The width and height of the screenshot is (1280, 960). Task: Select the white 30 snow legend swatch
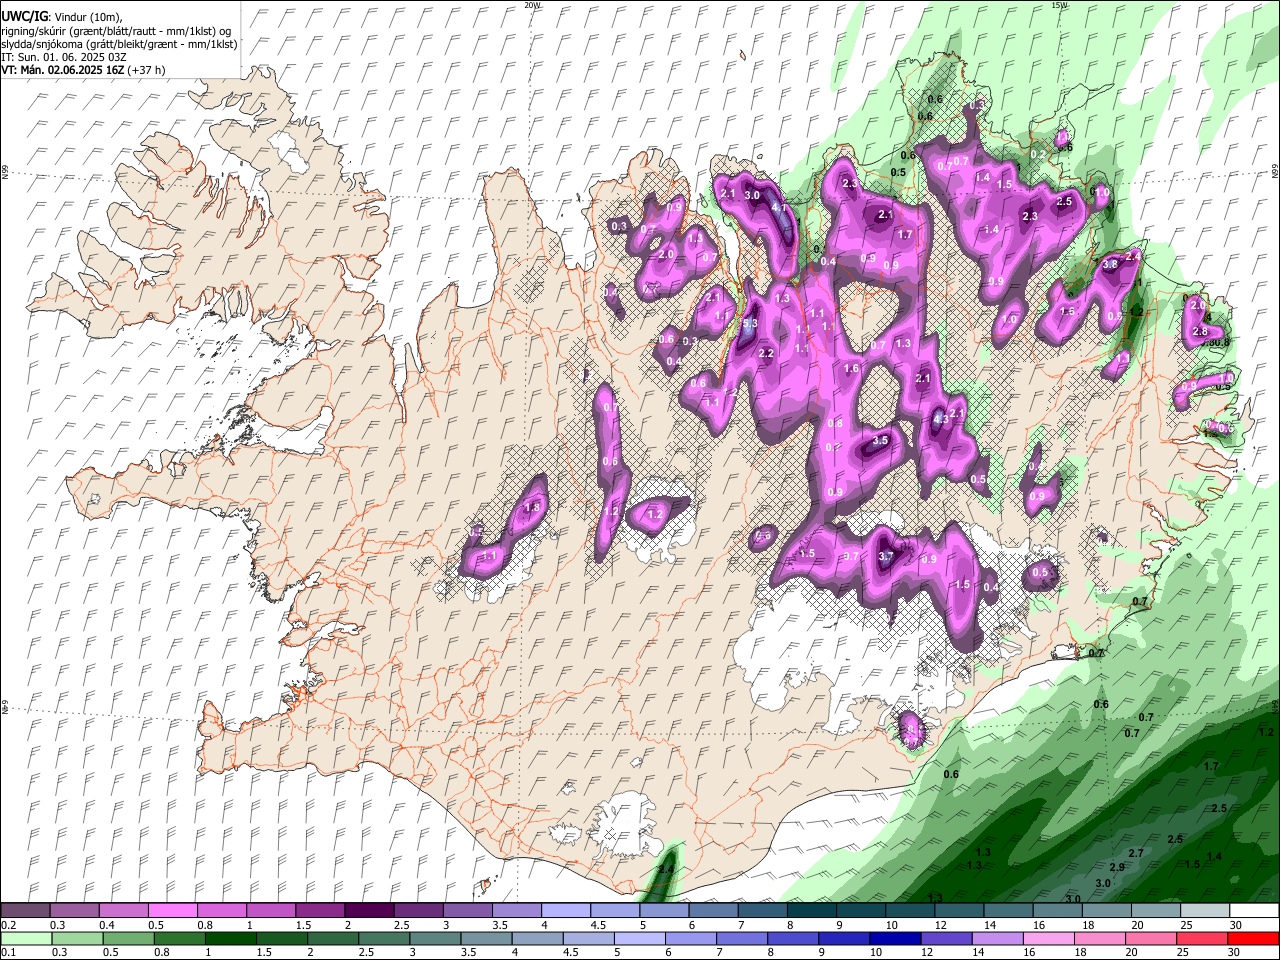click(1254, 911)
